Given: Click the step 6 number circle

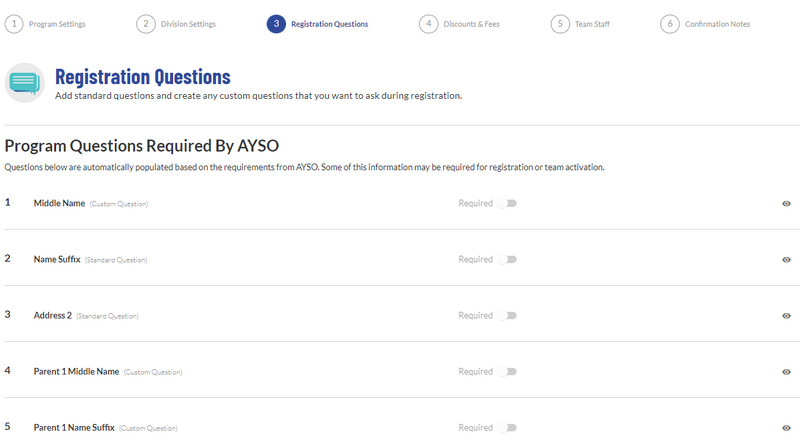Looking at the screenshot, I should tap(669, 24).
